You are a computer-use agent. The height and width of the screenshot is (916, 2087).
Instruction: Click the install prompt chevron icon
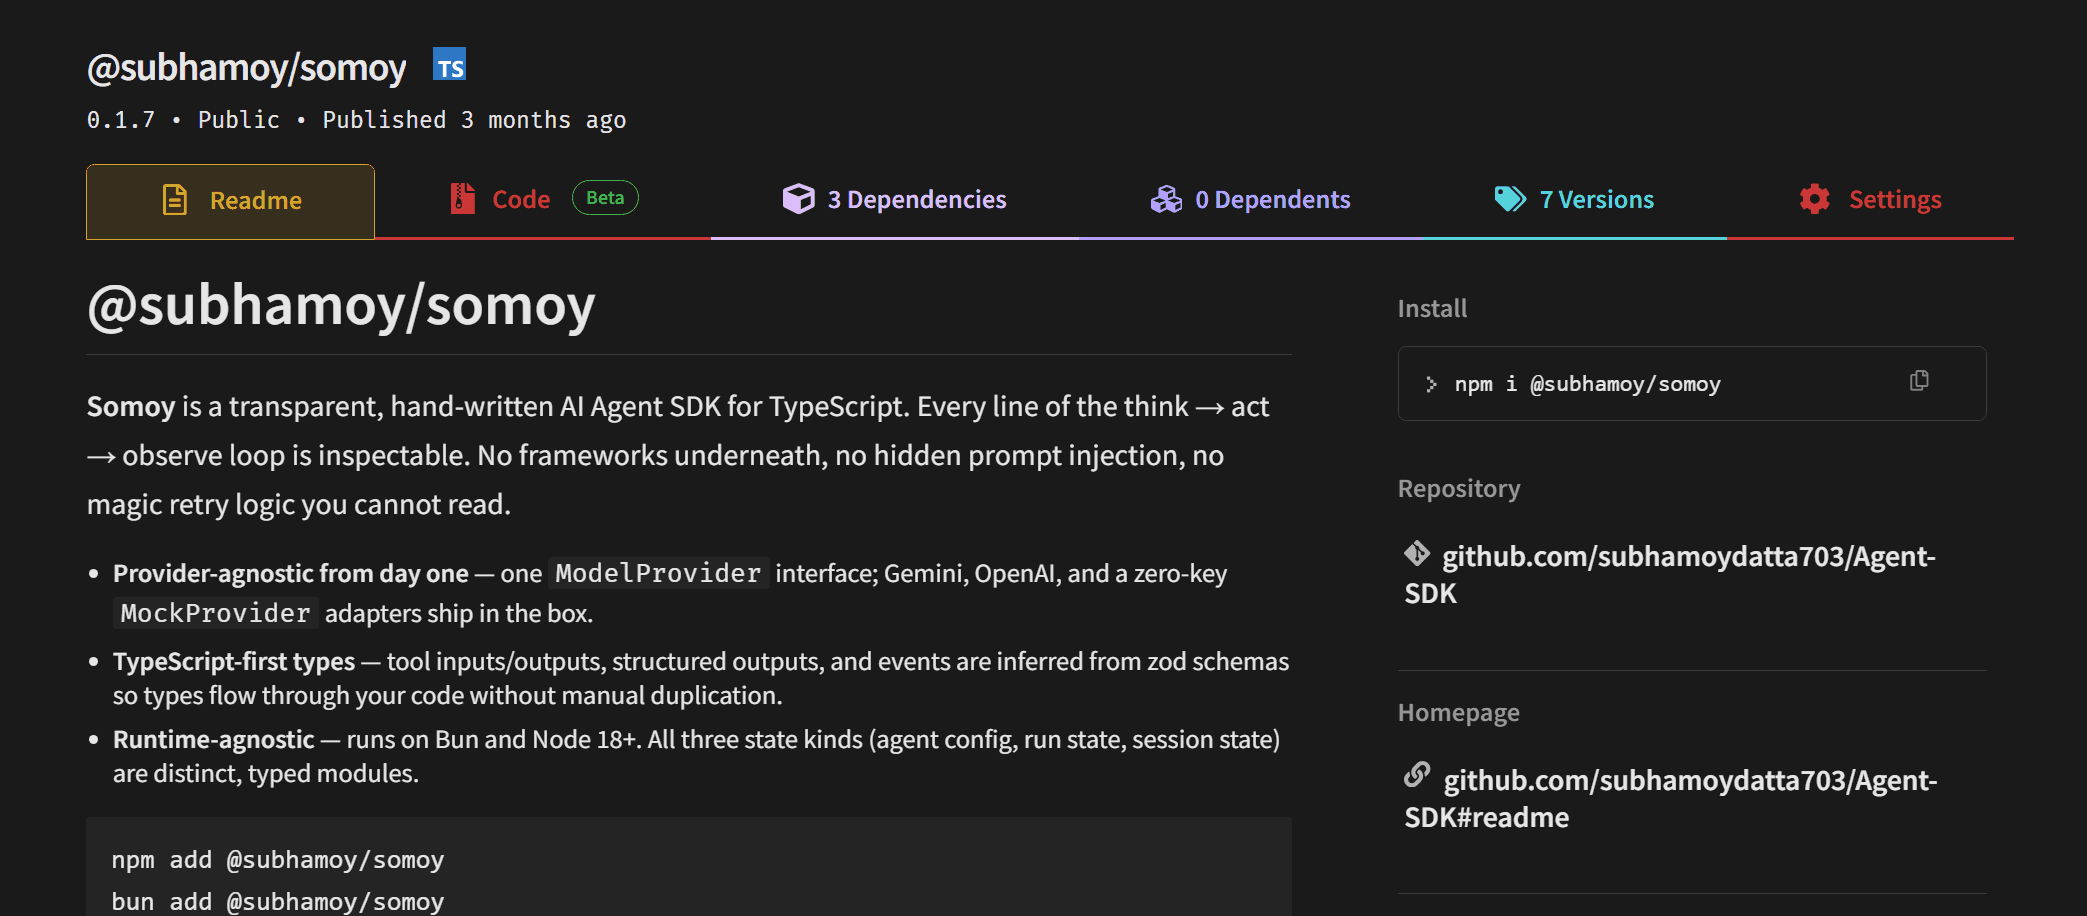1431,384
